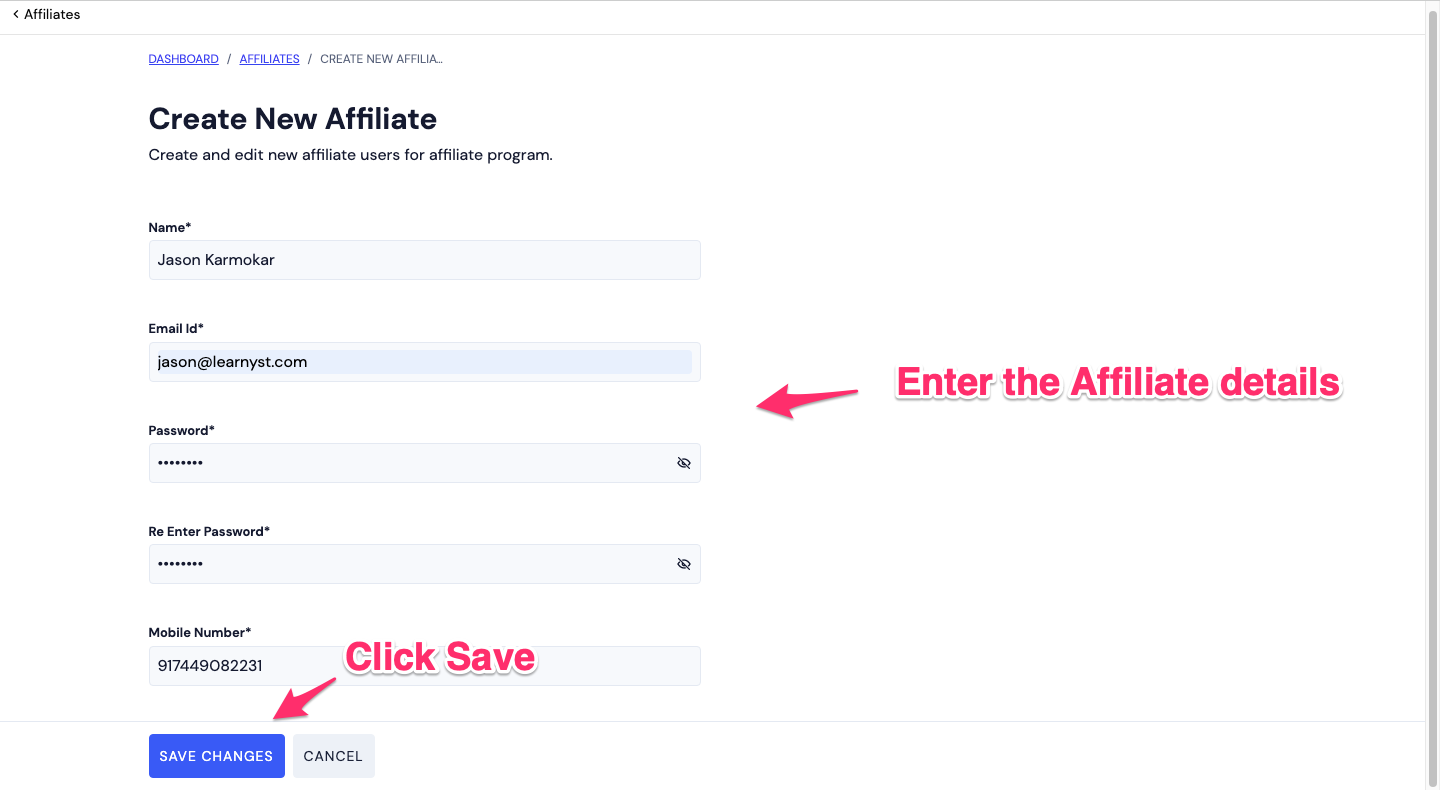1440x790 pixels.
Task: Open the DASHBOARD breadcrumb link
Action: pos(184,59)
